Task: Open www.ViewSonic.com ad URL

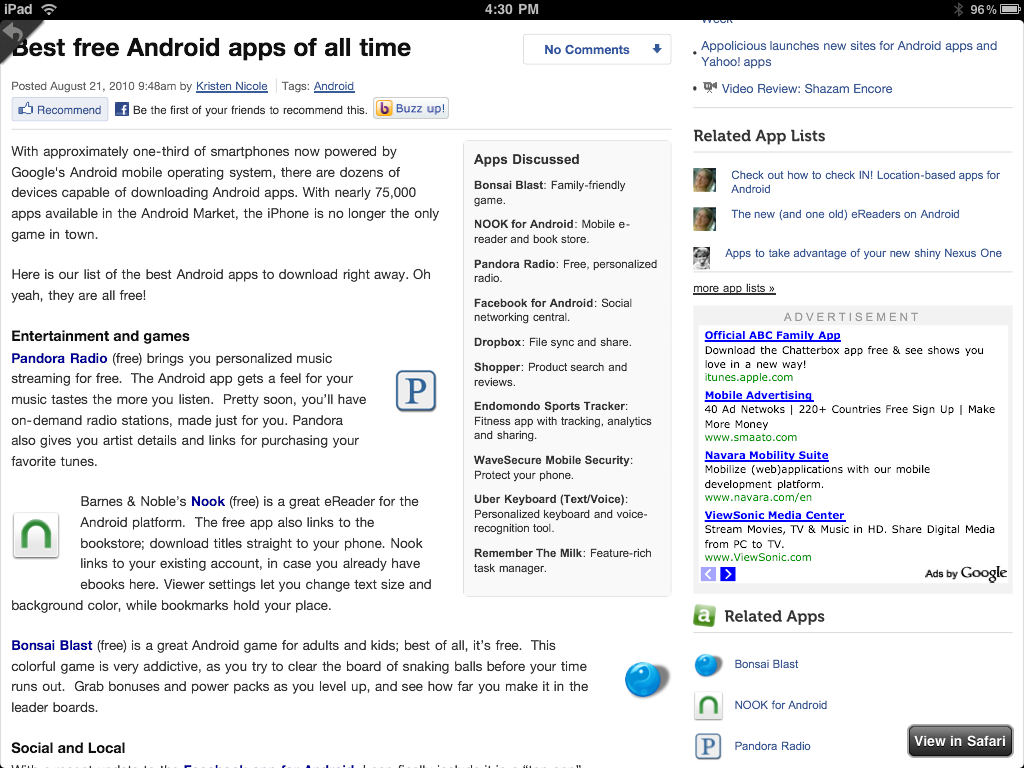Action: [x=758, y=558]
